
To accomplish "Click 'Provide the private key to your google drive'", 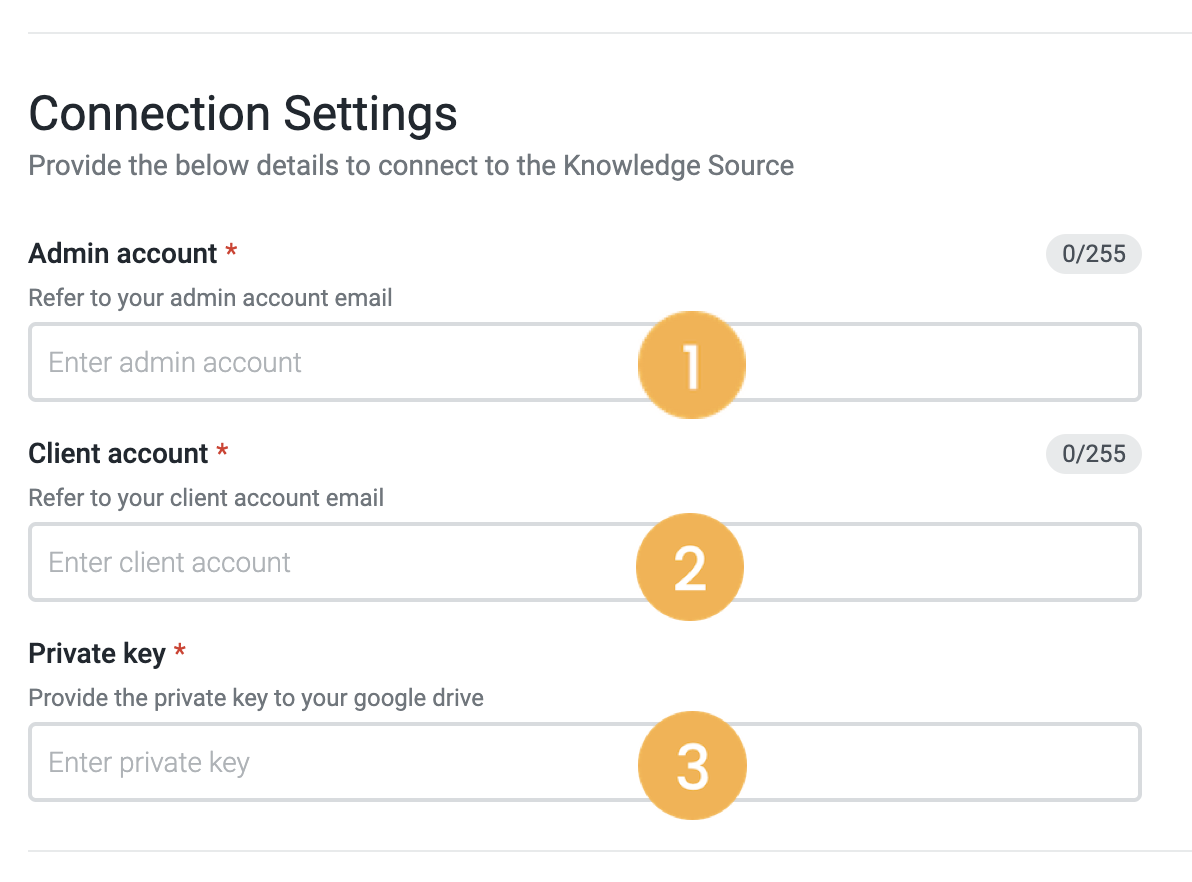I will (x=255, y=698).
